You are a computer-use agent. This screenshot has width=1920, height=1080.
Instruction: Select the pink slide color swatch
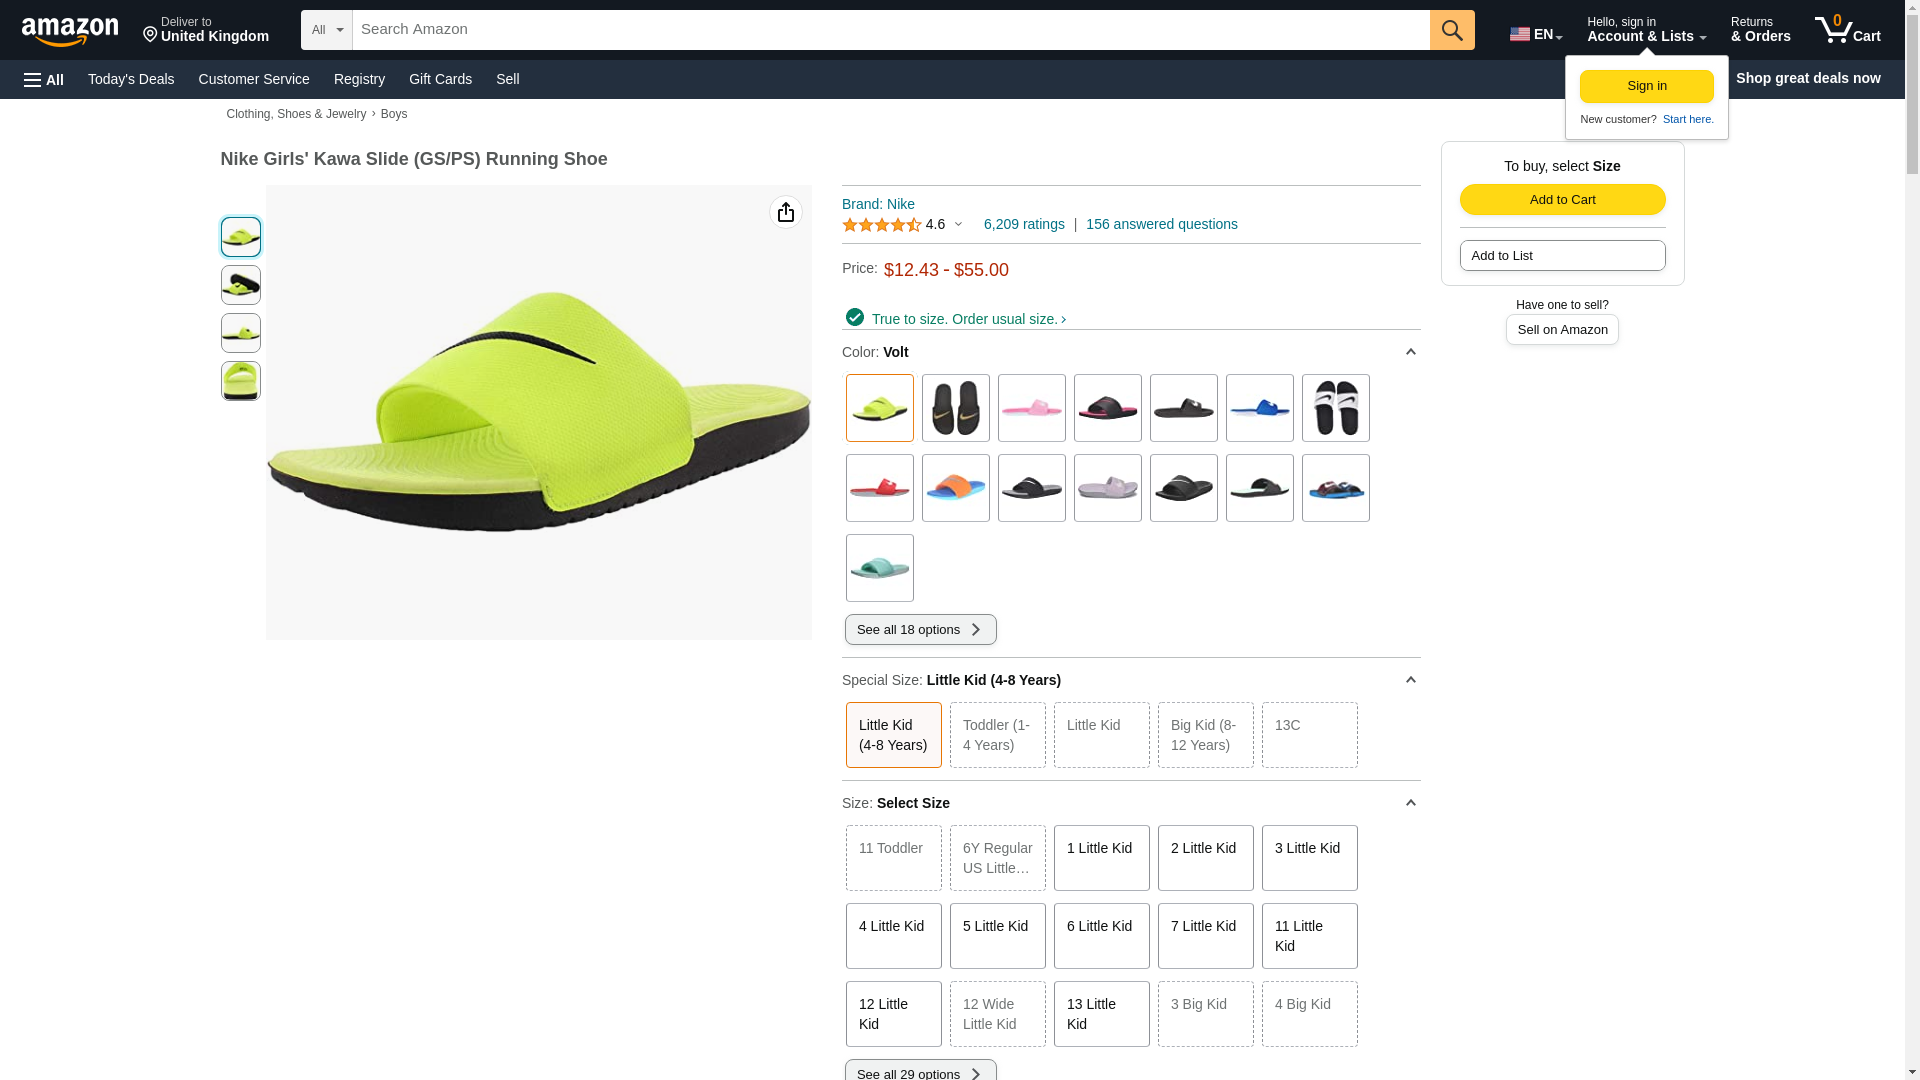point(1031,408)
